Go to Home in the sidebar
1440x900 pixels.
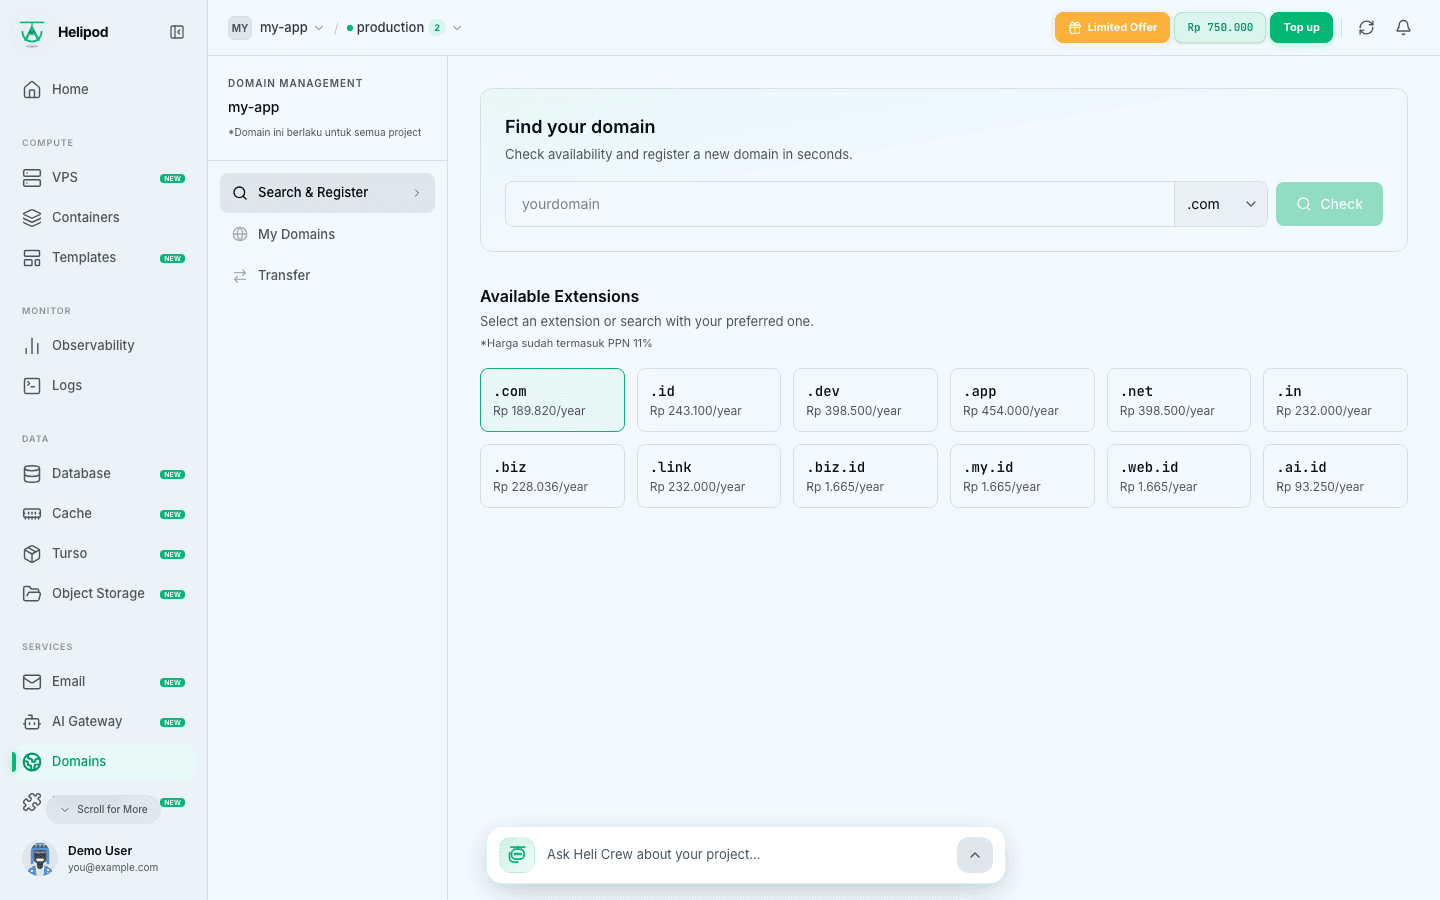[103, 89]
